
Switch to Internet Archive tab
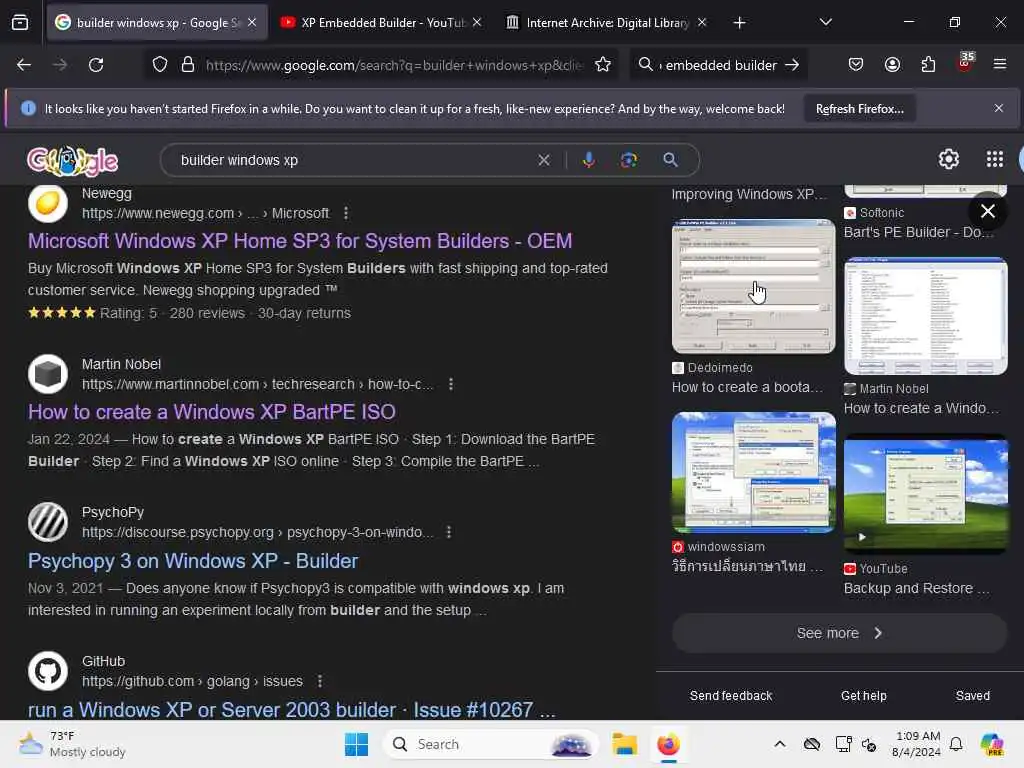click(607, 23)
